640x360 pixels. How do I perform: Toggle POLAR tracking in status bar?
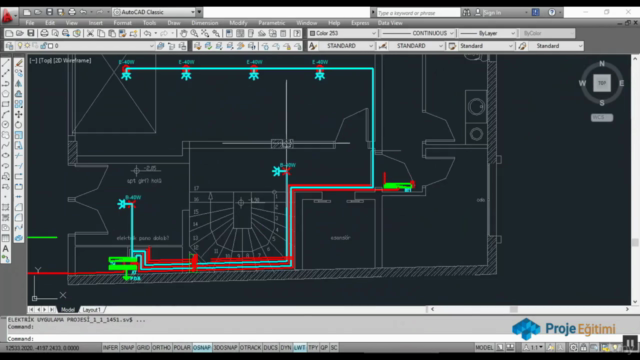tap(182, 348)
